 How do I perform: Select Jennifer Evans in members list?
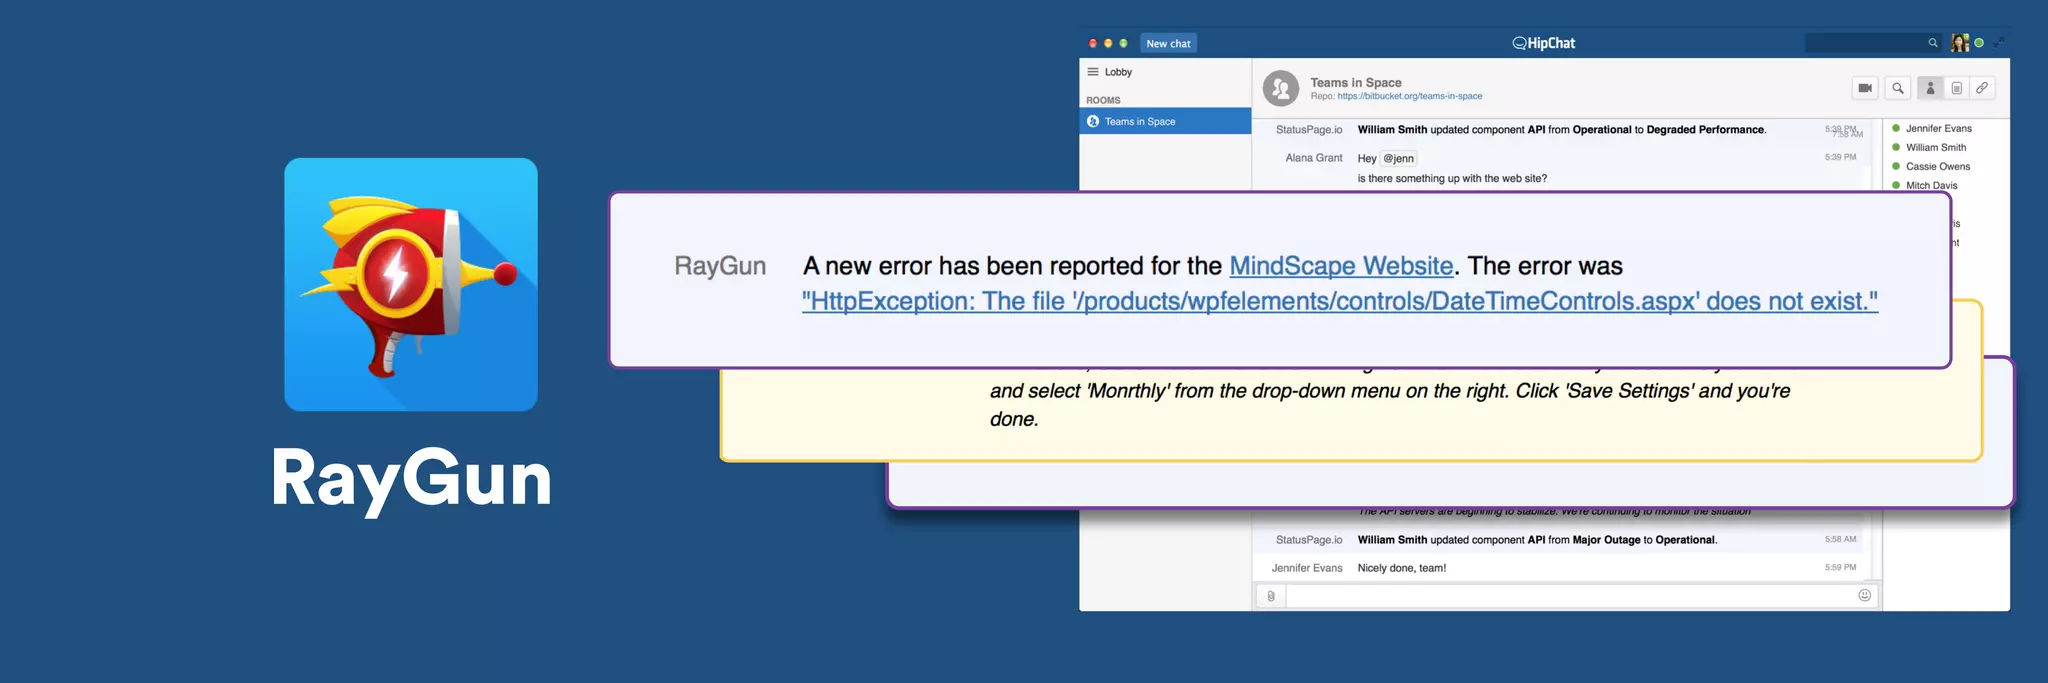1938,128
